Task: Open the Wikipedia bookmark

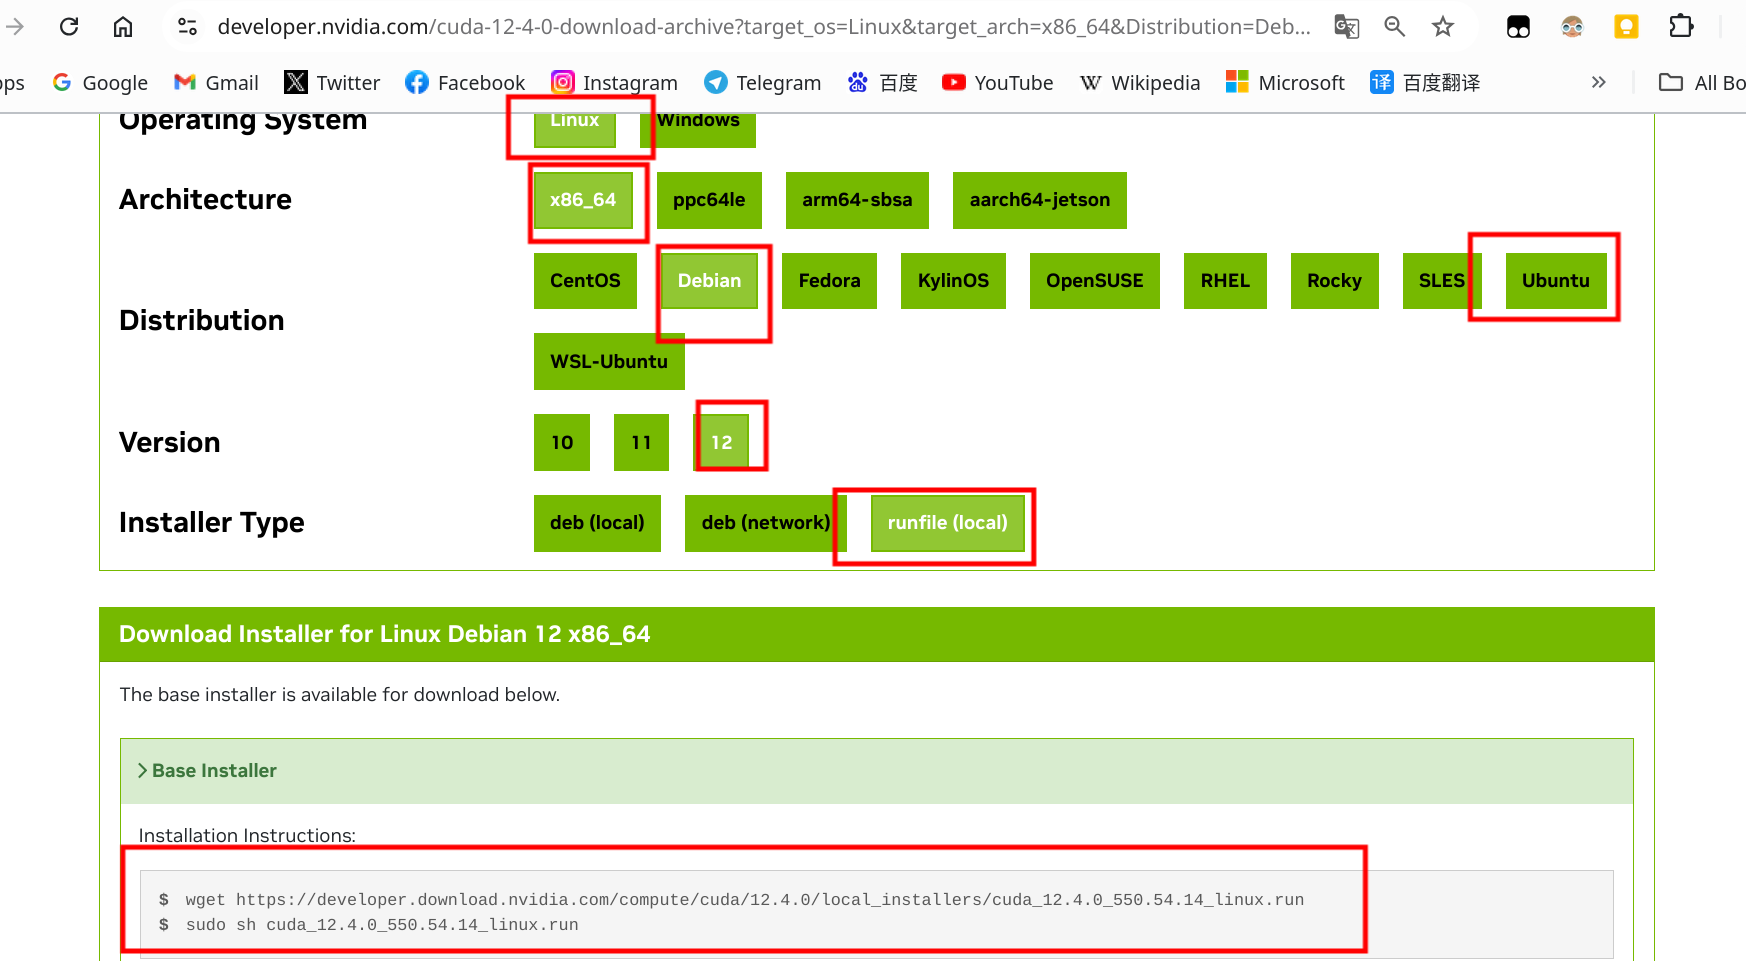Action: [x=1140, y=83]
